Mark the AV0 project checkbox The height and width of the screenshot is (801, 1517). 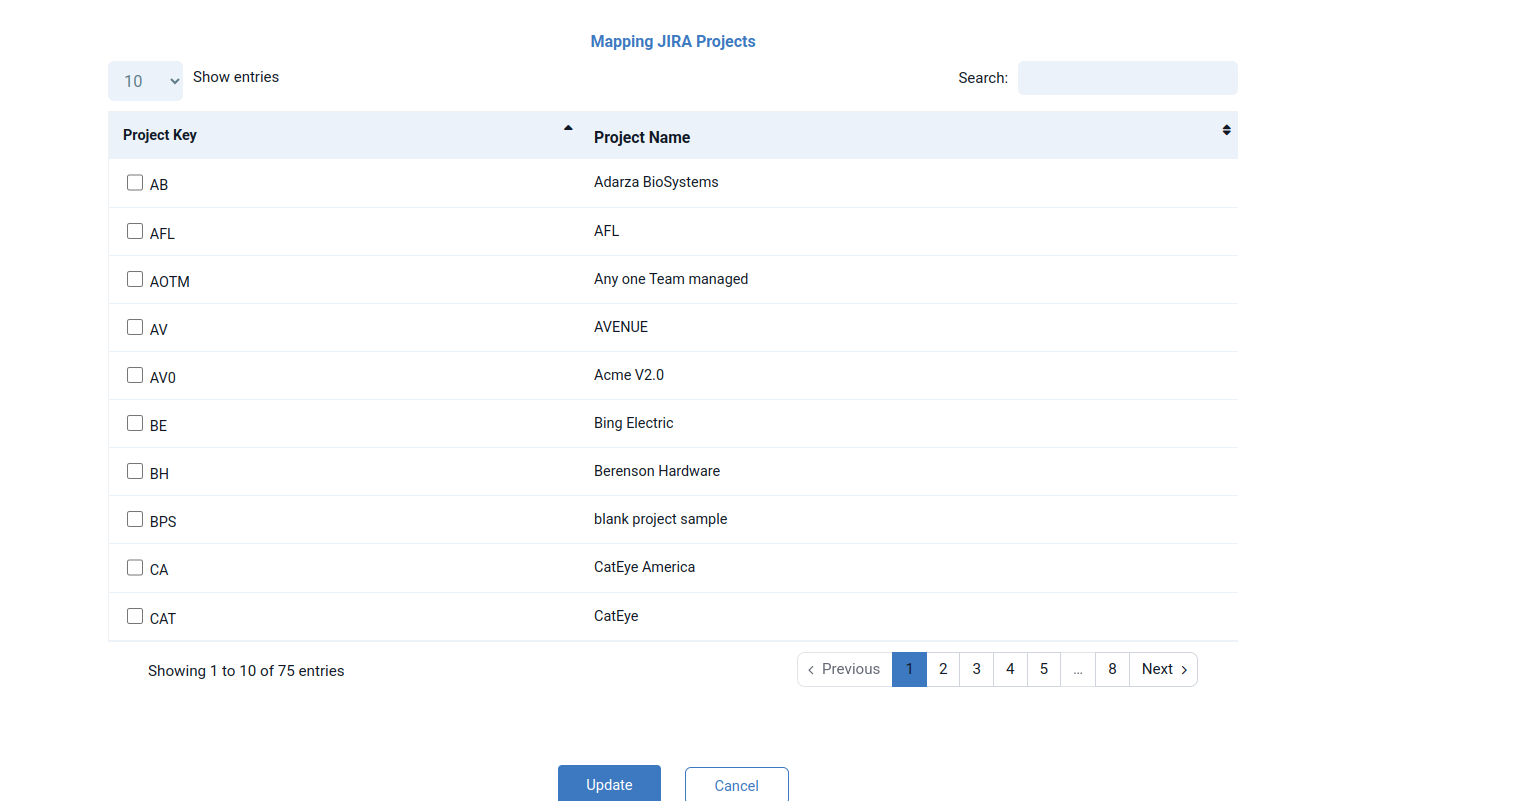135,375
